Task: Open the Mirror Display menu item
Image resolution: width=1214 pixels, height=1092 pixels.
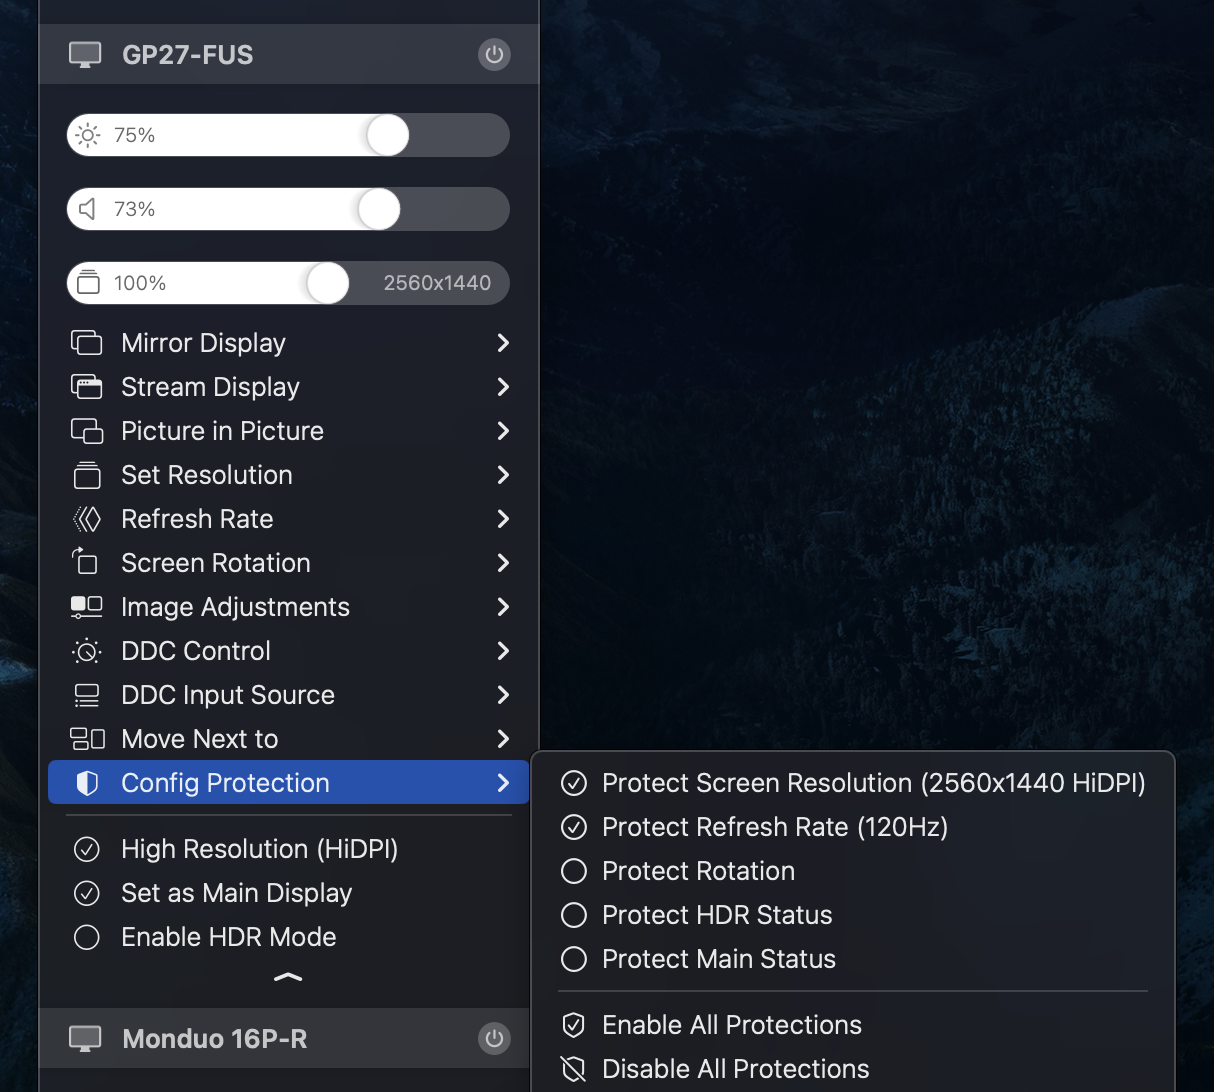Action: pos(288,343)
